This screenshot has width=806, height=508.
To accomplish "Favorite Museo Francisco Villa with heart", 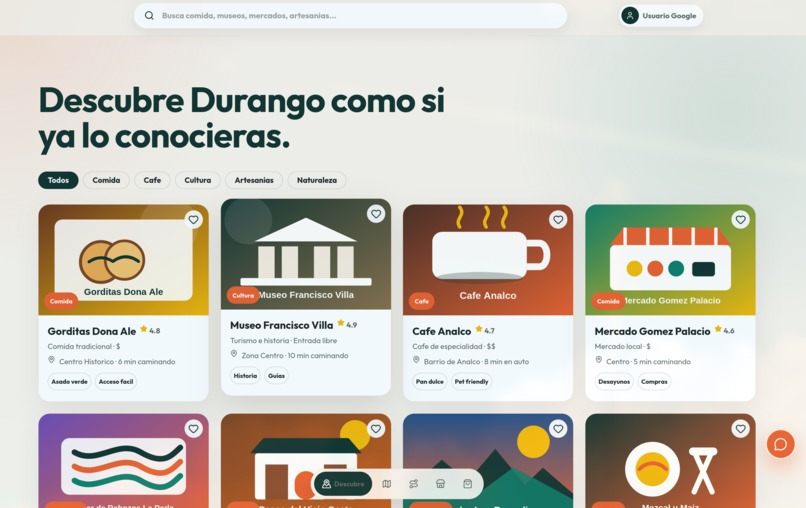I will pos(376,213).
